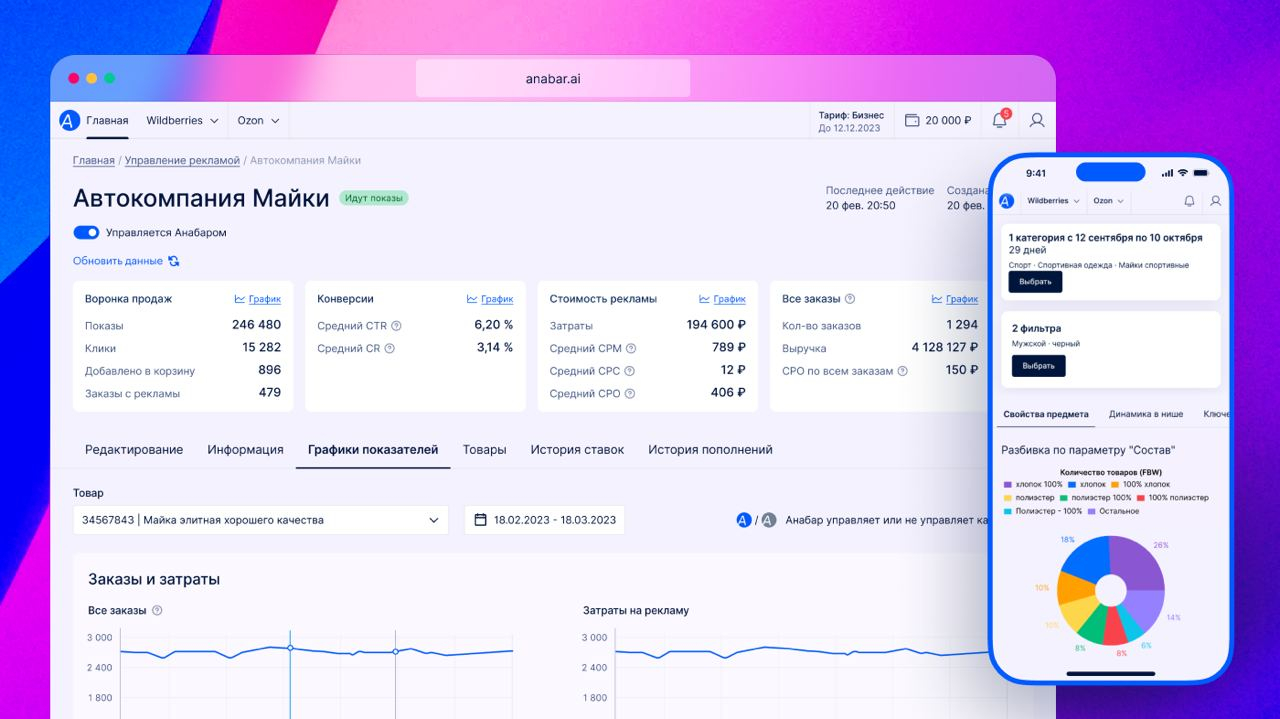Screen dimensions: 1280x719
Task: Click help icon next to Средний CPO
Action: (x=630, y=394)
